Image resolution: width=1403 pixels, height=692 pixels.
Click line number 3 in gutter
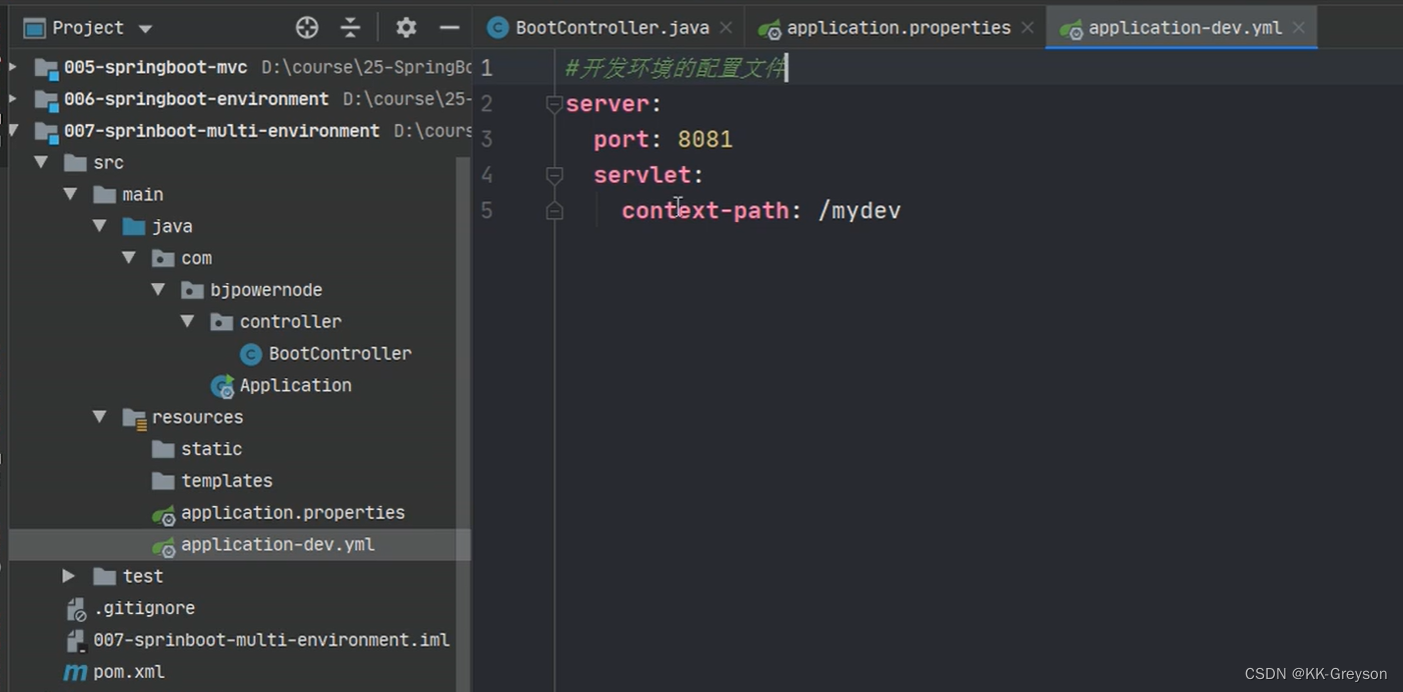click(487, 139)
